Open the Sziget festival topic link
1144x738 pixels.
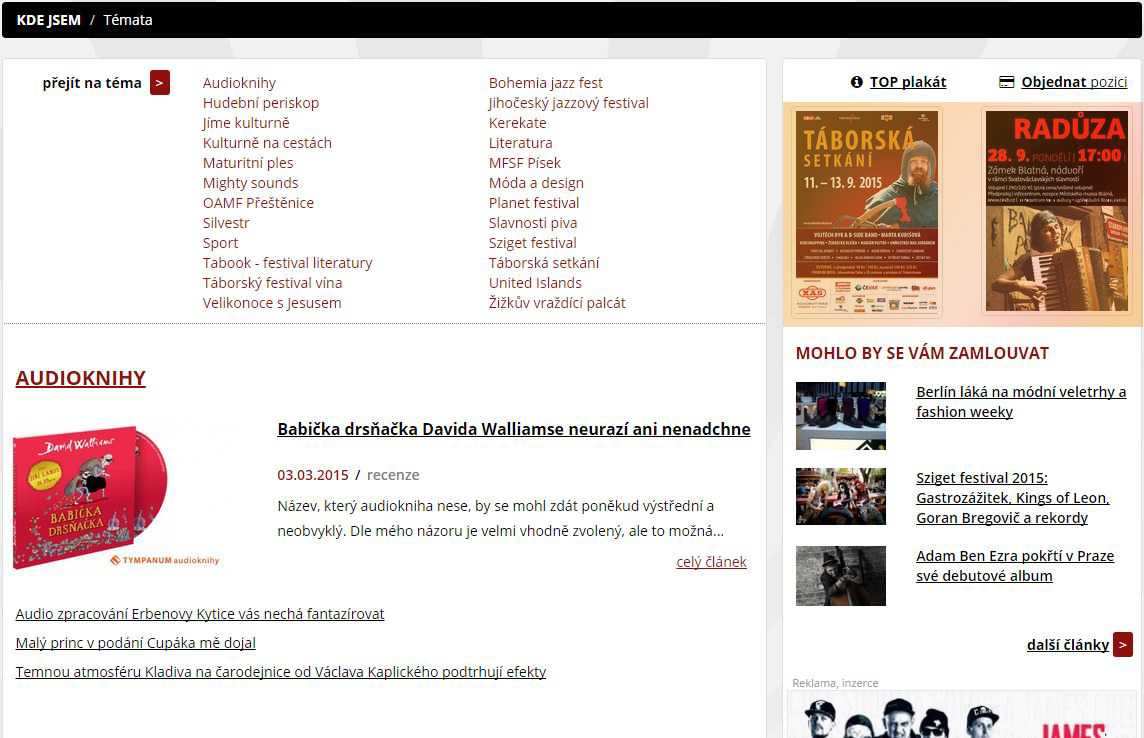click(x=533, y=243)
